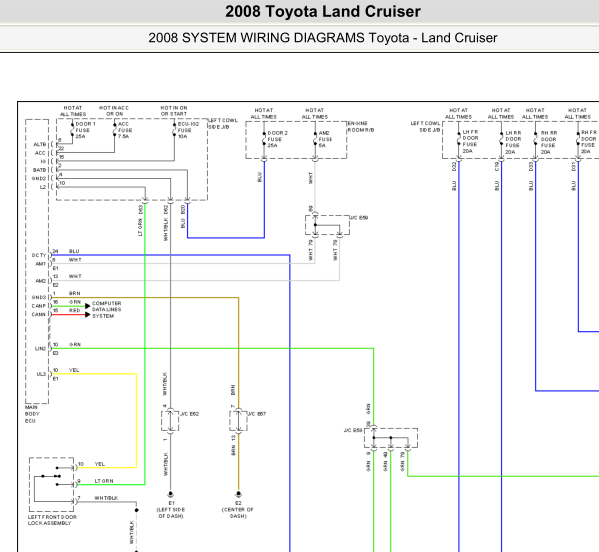Click the '2008 Toyota Land Cruiser' title
The height and width of the screenshot is (552, 599).
coord(322,11)
